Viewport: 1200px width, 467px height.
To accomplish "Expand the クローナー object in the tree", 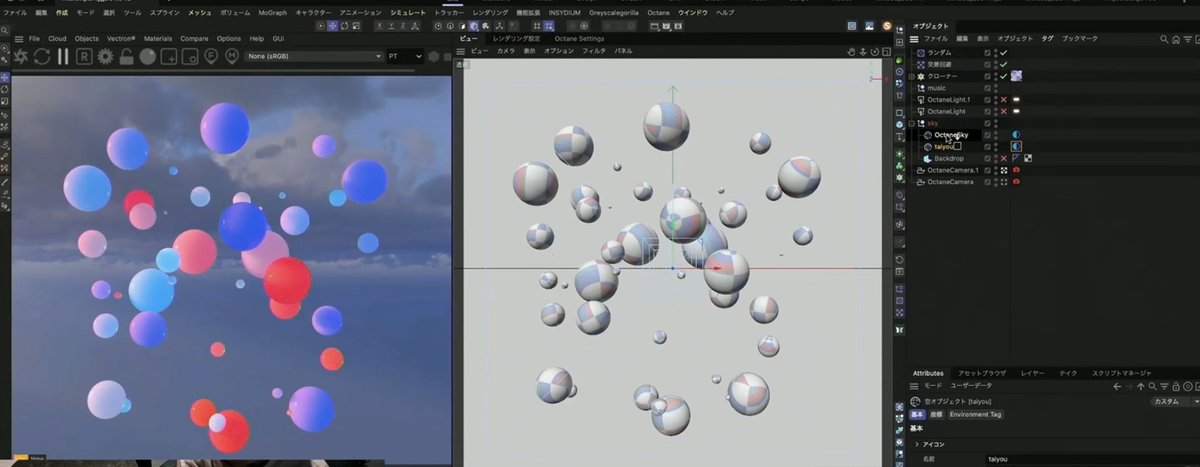I will (x=912, y=76).
